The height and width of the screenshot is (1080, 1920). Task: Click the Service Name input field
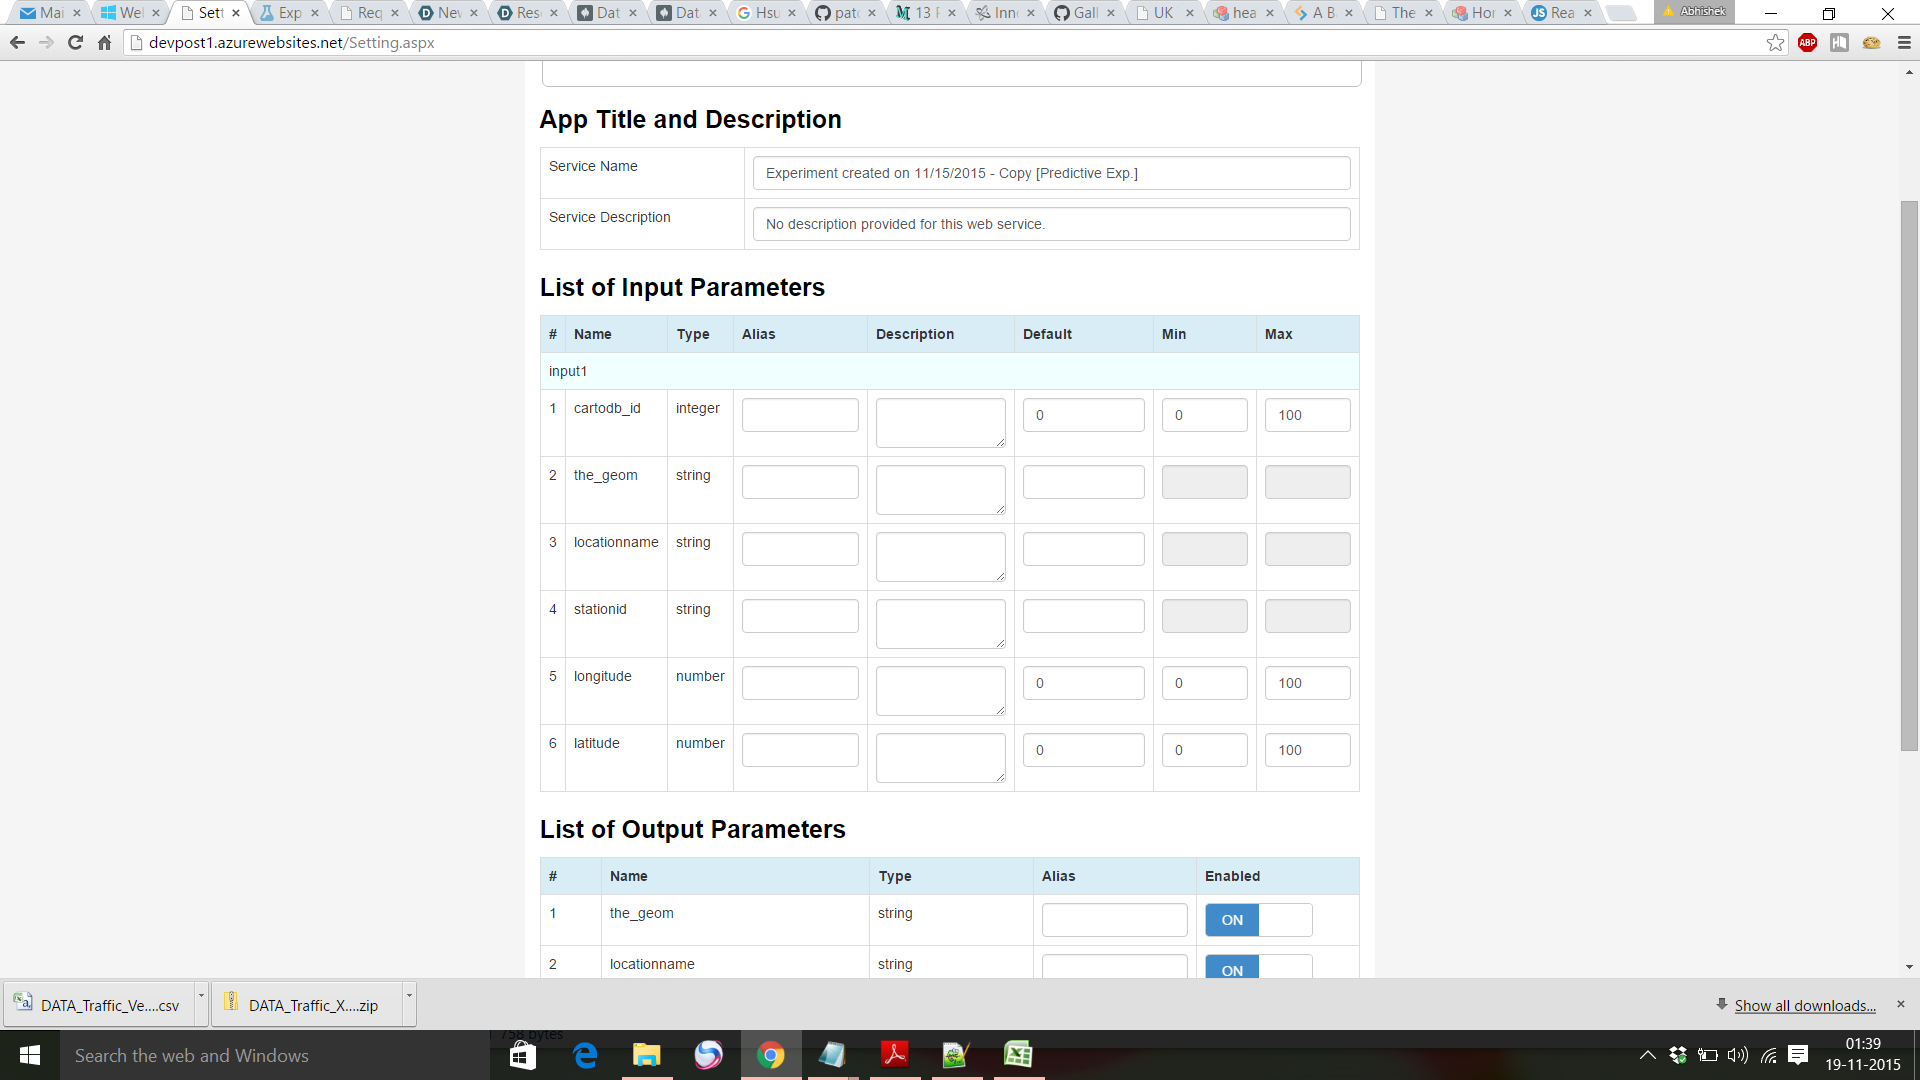(x=1051, y=173)
